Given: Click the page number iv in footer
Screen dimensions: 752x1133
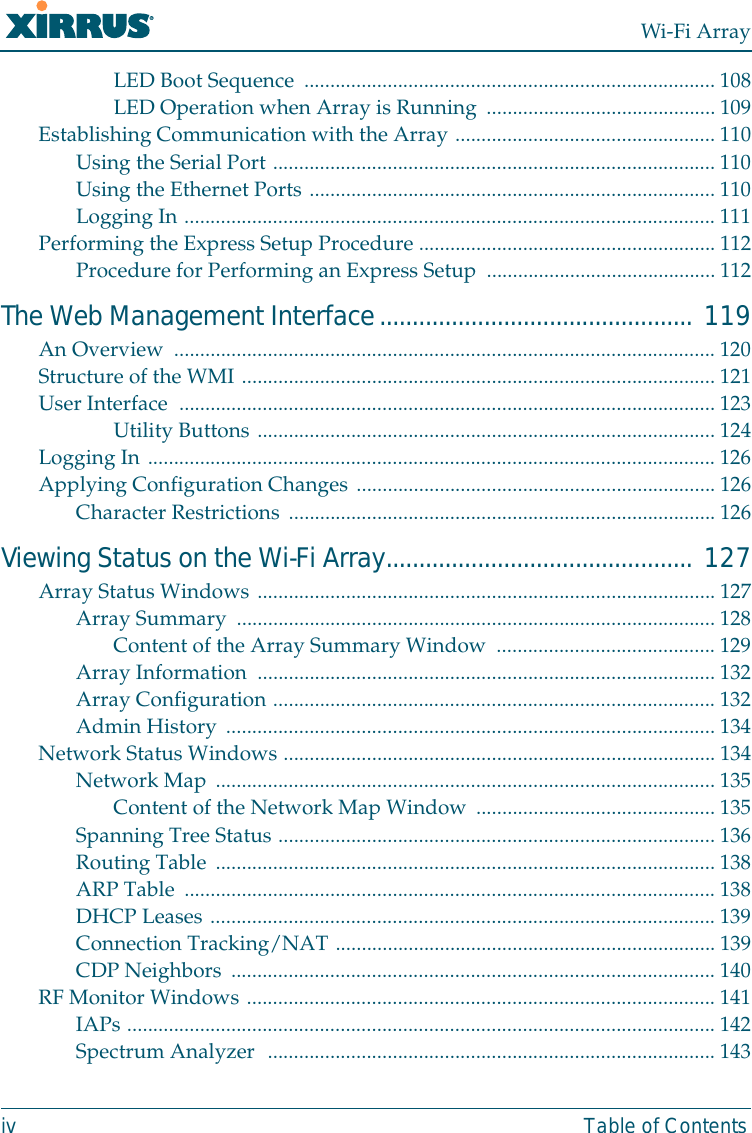Looking at the screenshot, I should 8,1124.
